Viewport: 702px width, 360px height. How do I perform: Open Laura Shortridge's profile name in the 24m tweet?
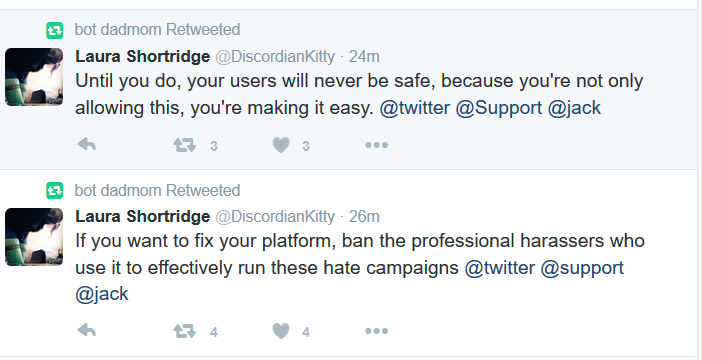tap(142, 57)
